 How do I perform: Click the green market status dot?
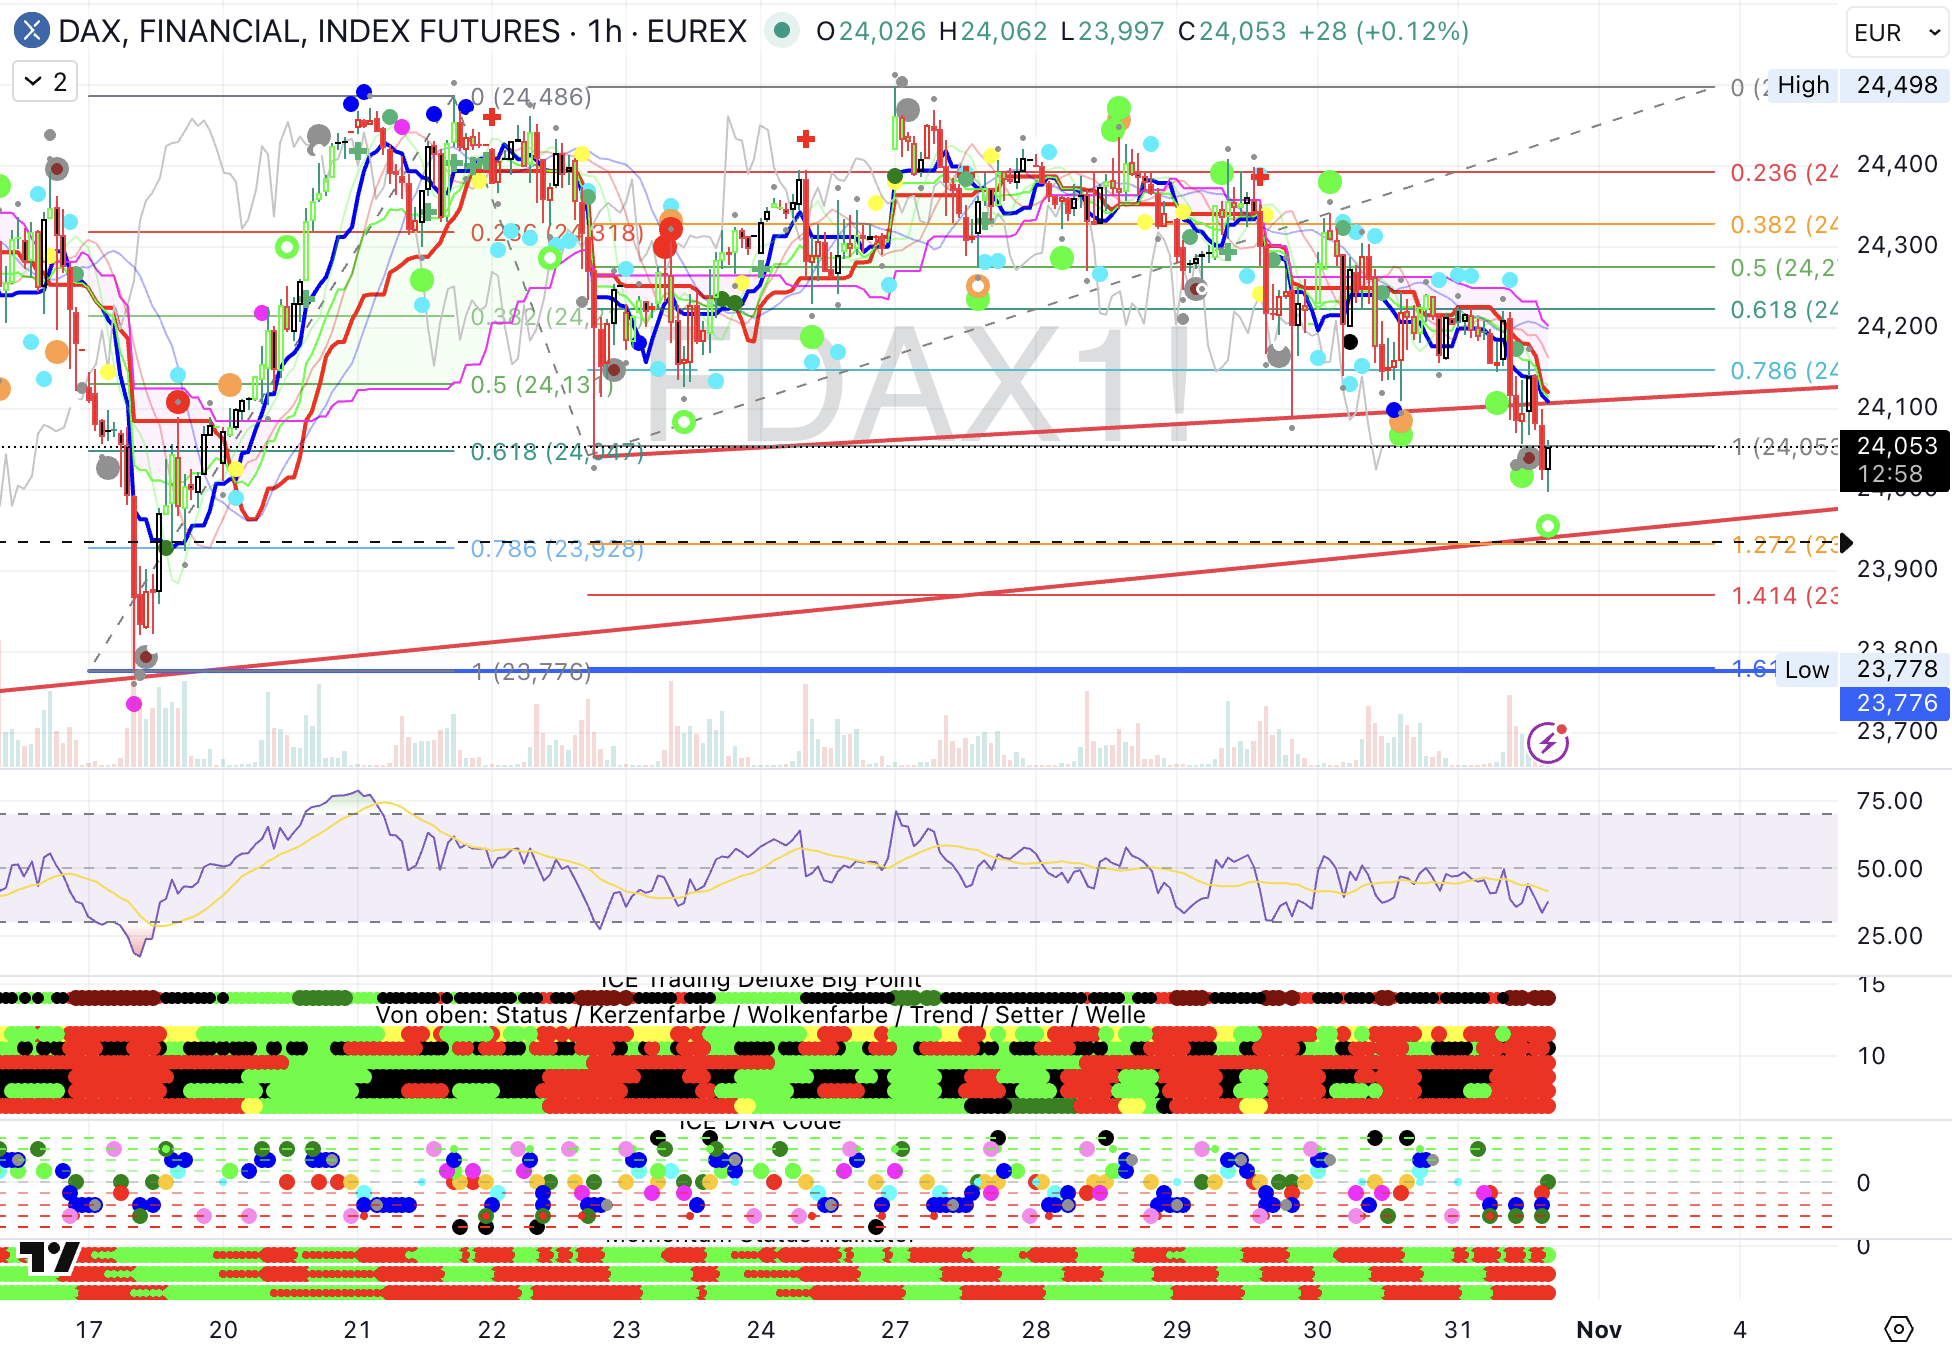pos(782,31)
